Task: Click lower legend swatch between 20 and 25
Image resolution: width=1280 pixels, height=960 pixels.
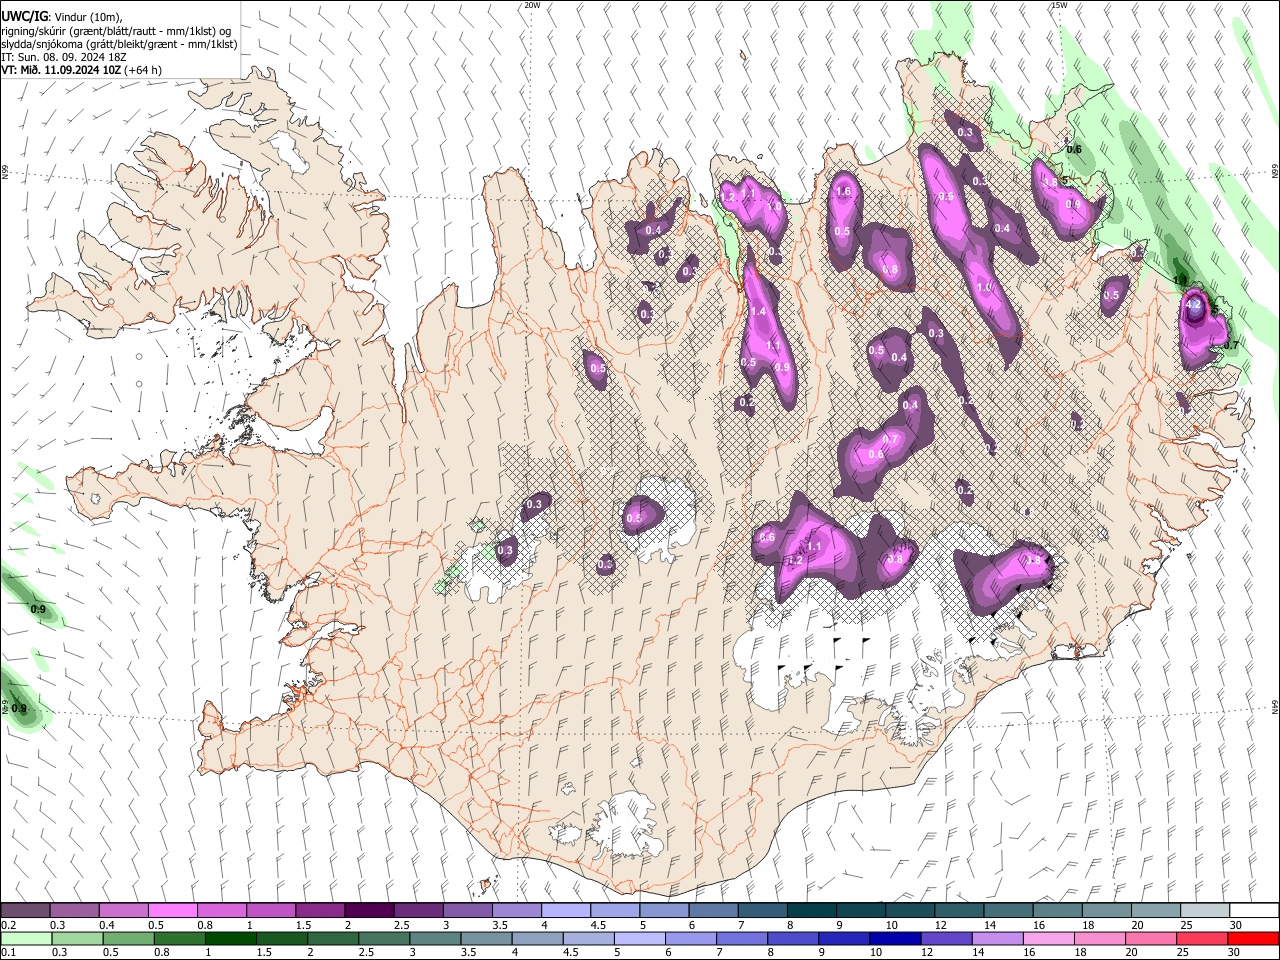Action: click(x=1151, y=939)
